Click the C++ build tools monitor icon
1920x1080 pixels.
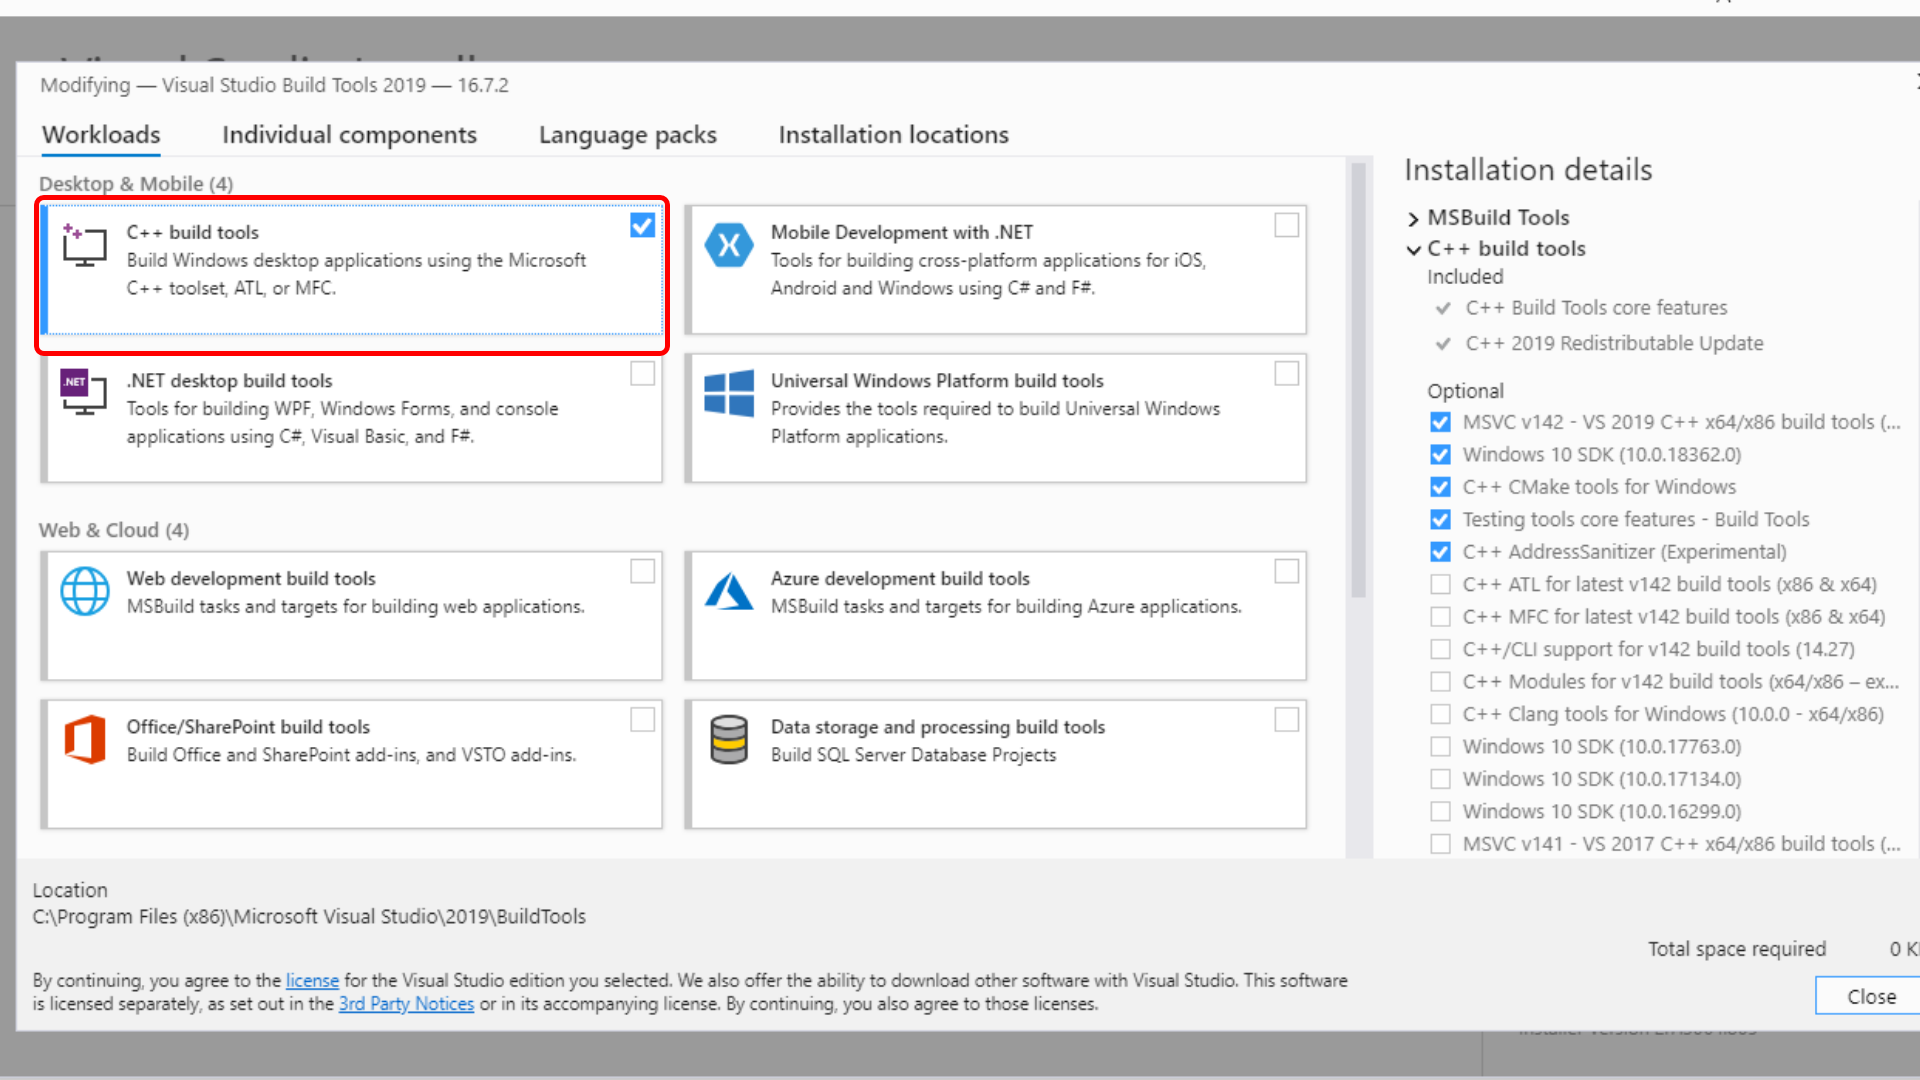point(84,246)
